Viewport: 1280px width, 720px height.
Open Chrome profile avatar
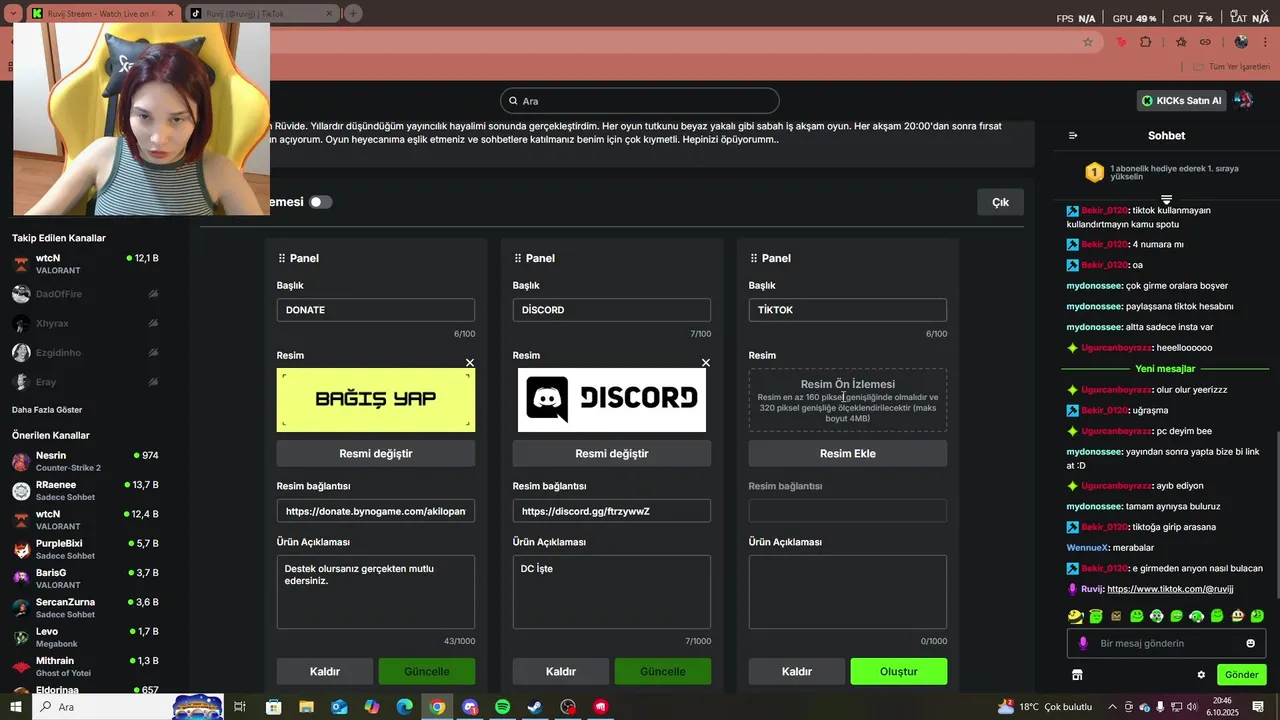coord(1241,42)
